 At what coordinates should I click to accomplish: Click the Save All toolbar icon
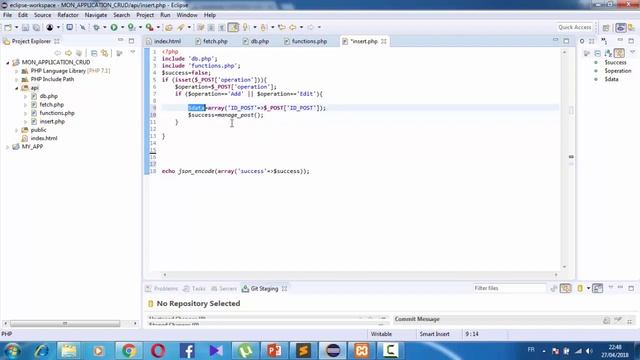pos(36,27)
